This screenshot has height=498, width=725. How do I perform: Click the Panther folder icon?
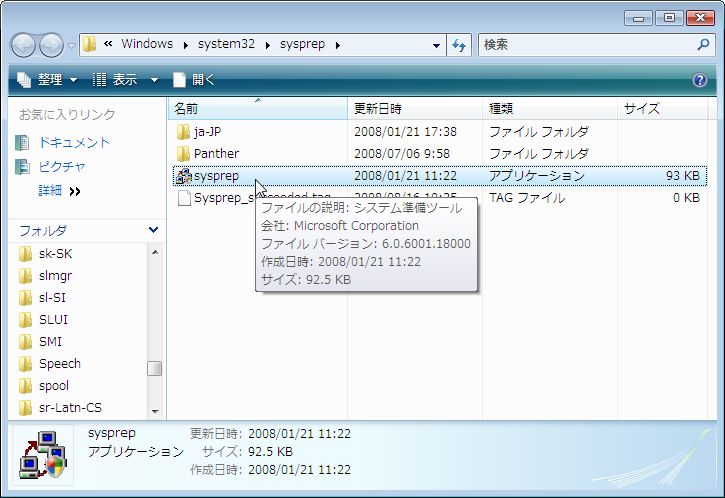[x=183, y=154]
